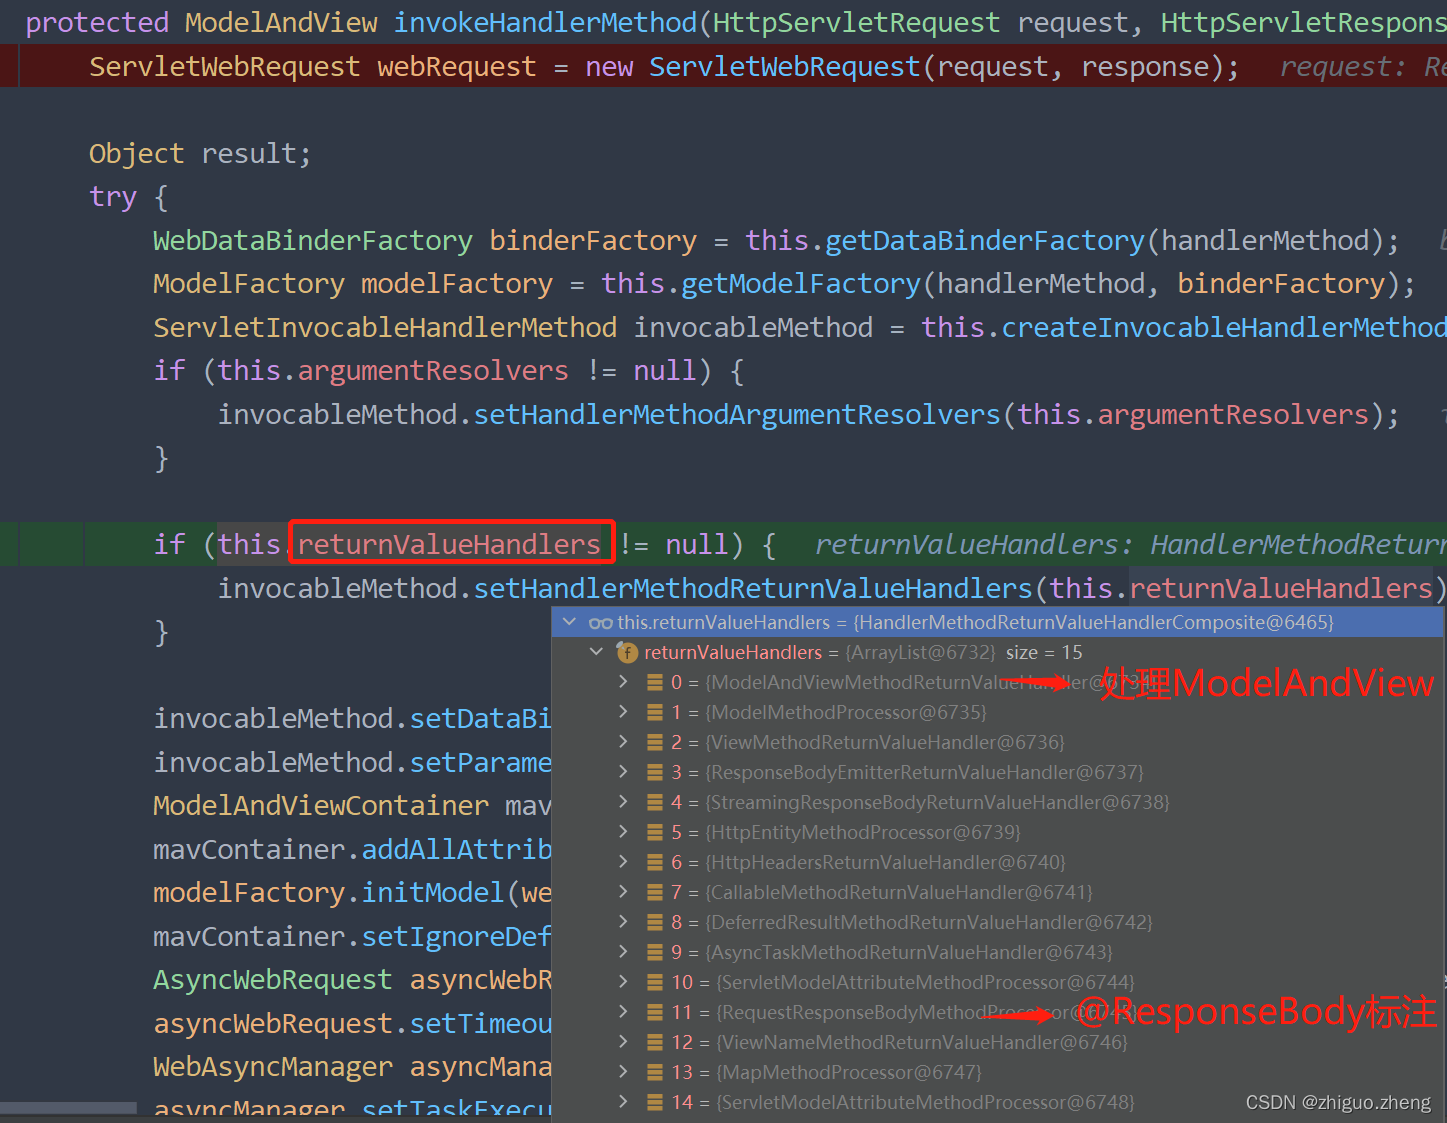Click the watch glasses icon on root node
Image resolution: width=1447 pixels, height=1123 pixels.
point(601,622)
